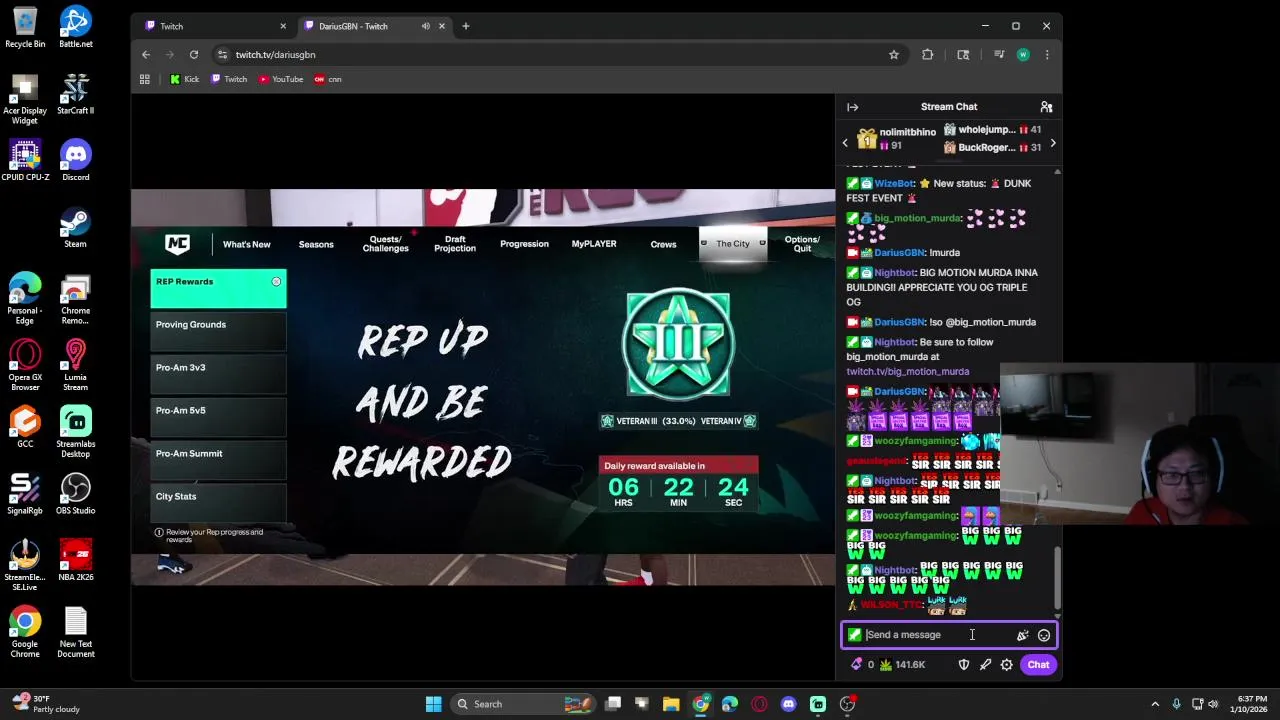Open Chrome extensions puzzle icon
The width and height of the screenshot is (1280, 720).
click(928, 54)
